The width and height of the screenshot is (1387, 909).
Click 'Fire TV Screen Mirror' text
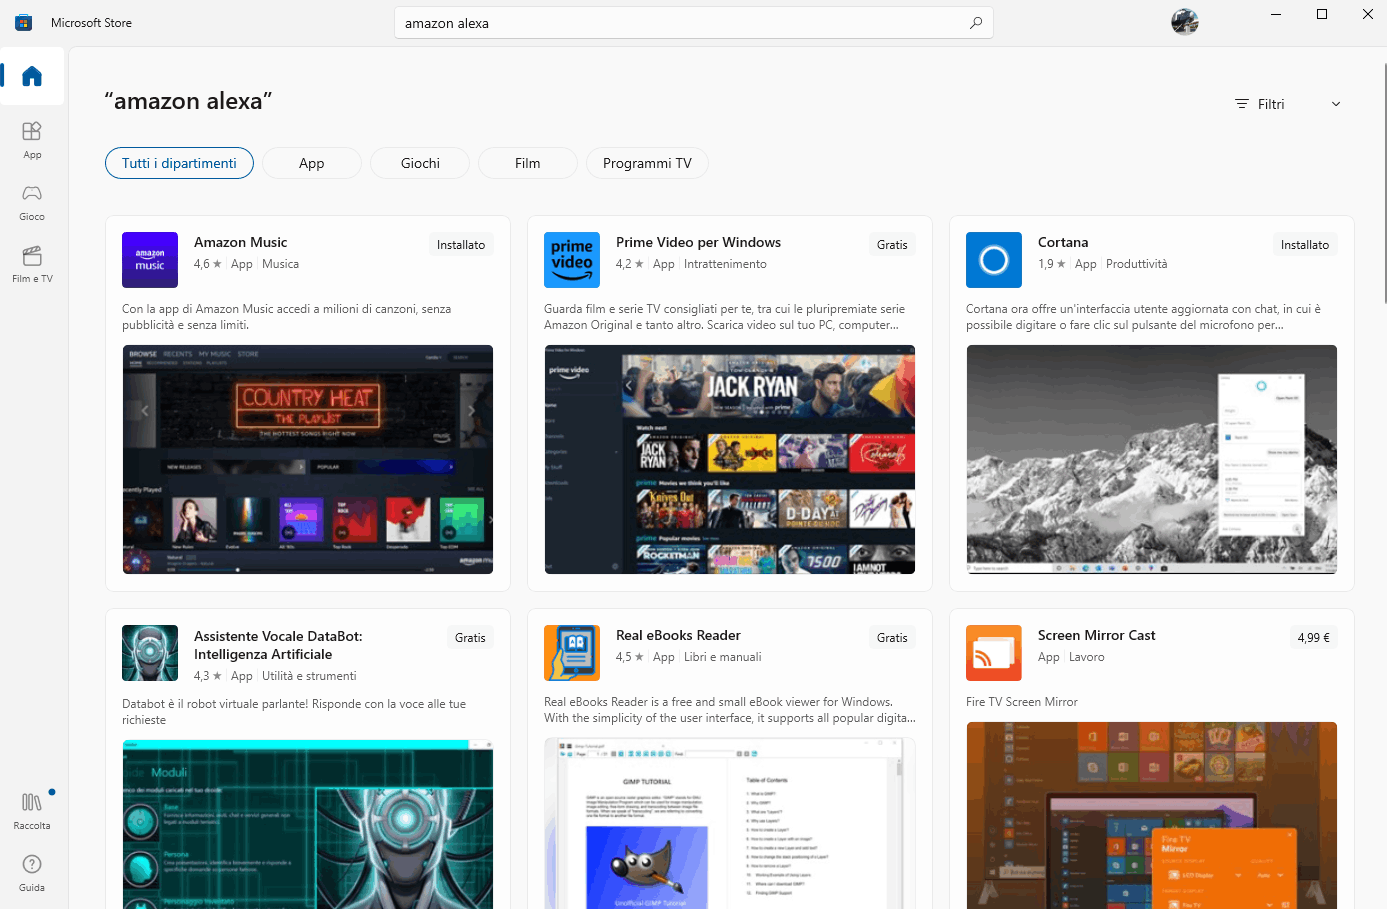[x=1022, y=702]
